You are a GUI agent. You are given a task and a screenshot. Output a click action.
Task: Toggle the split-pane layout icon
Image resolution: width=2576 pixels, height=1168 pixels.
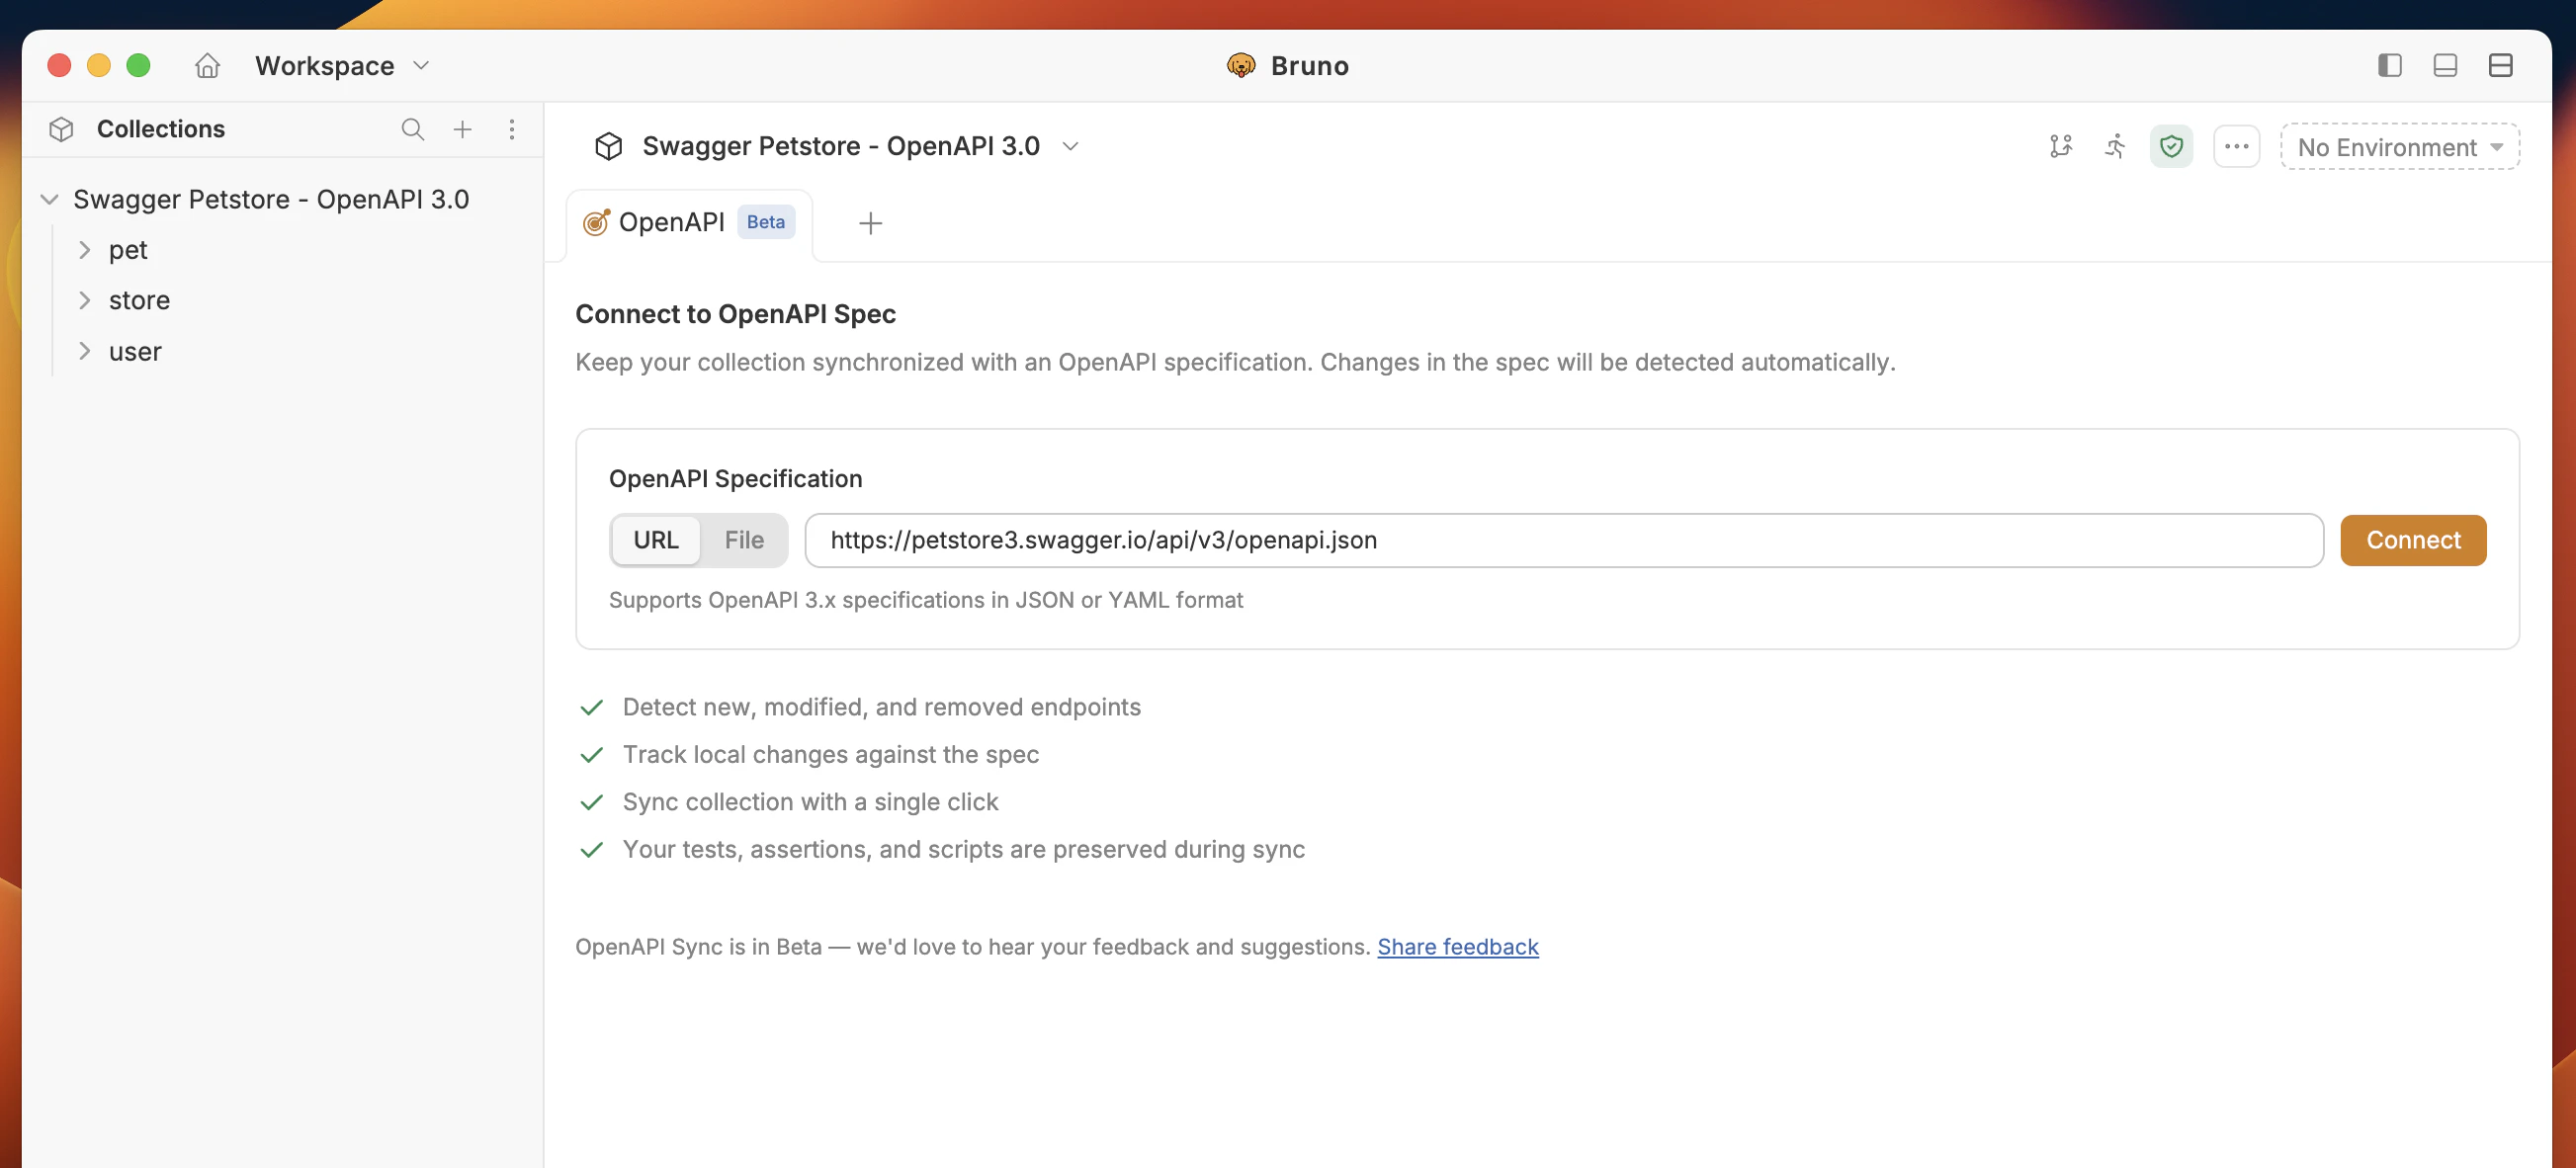click(x=2500, y=65)
